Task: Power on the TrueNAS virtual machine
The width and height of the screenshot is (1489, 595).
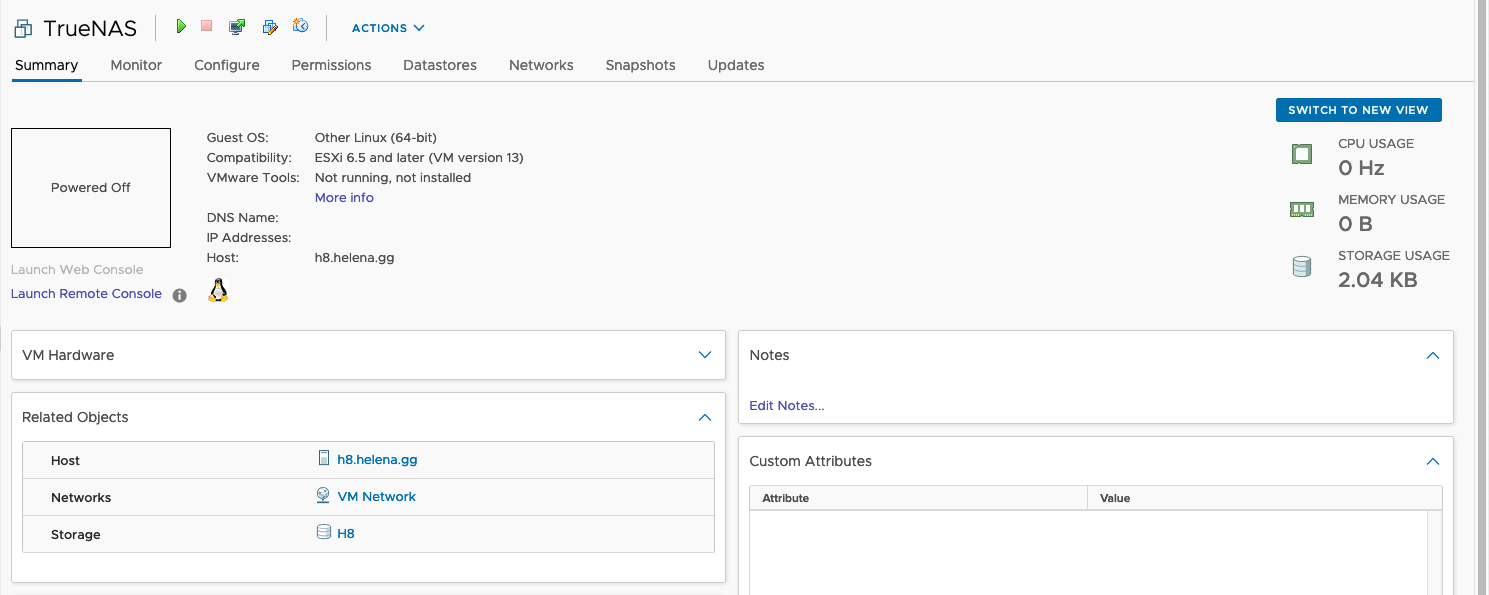Action: point(181,27)
